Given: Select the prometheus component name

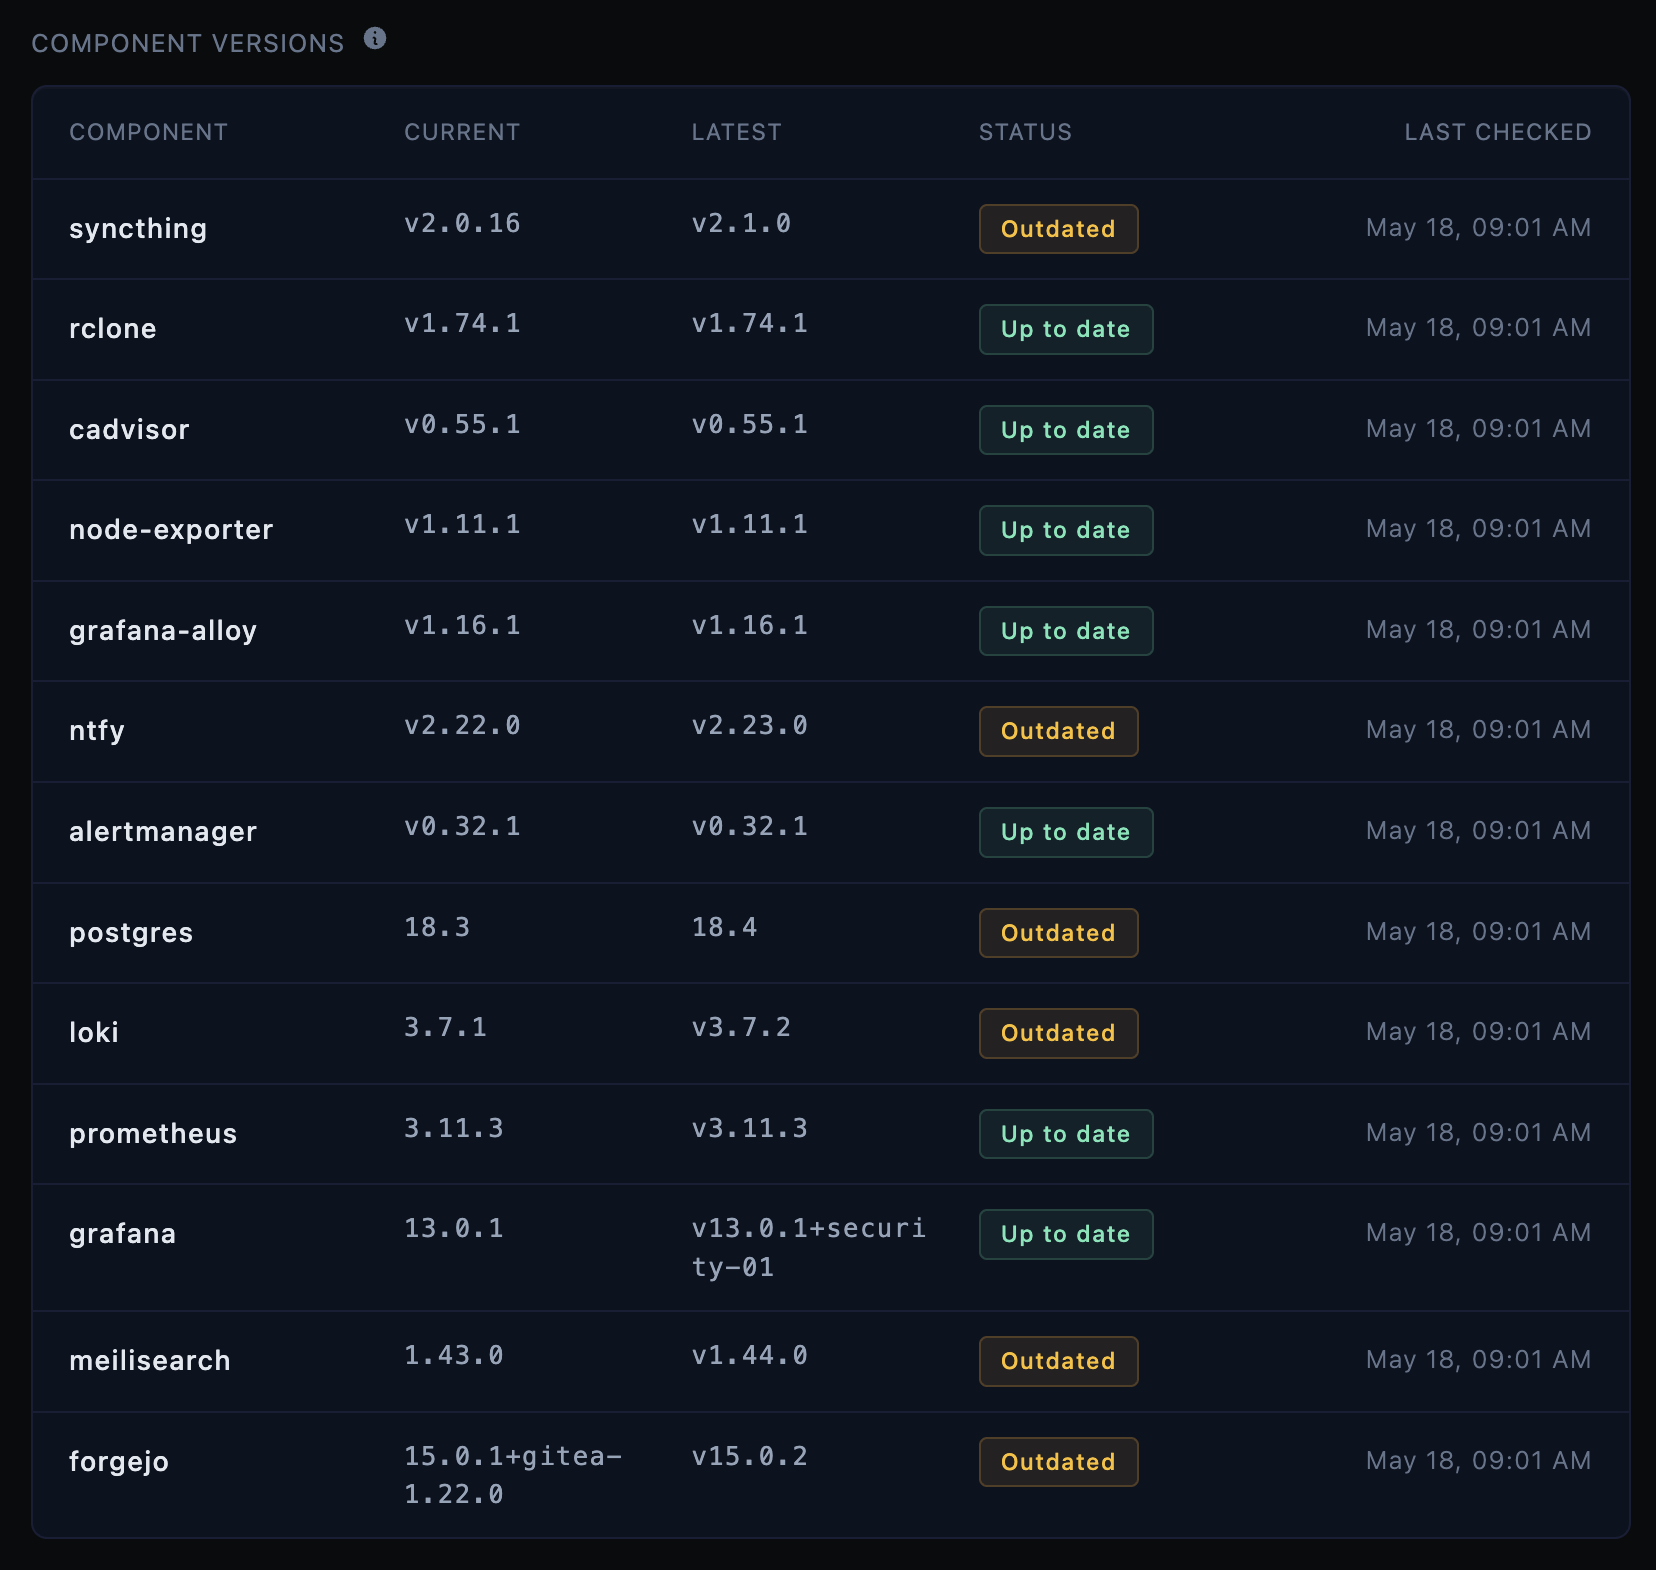Looking at the screenshot, I should [x=153, y=1134].
